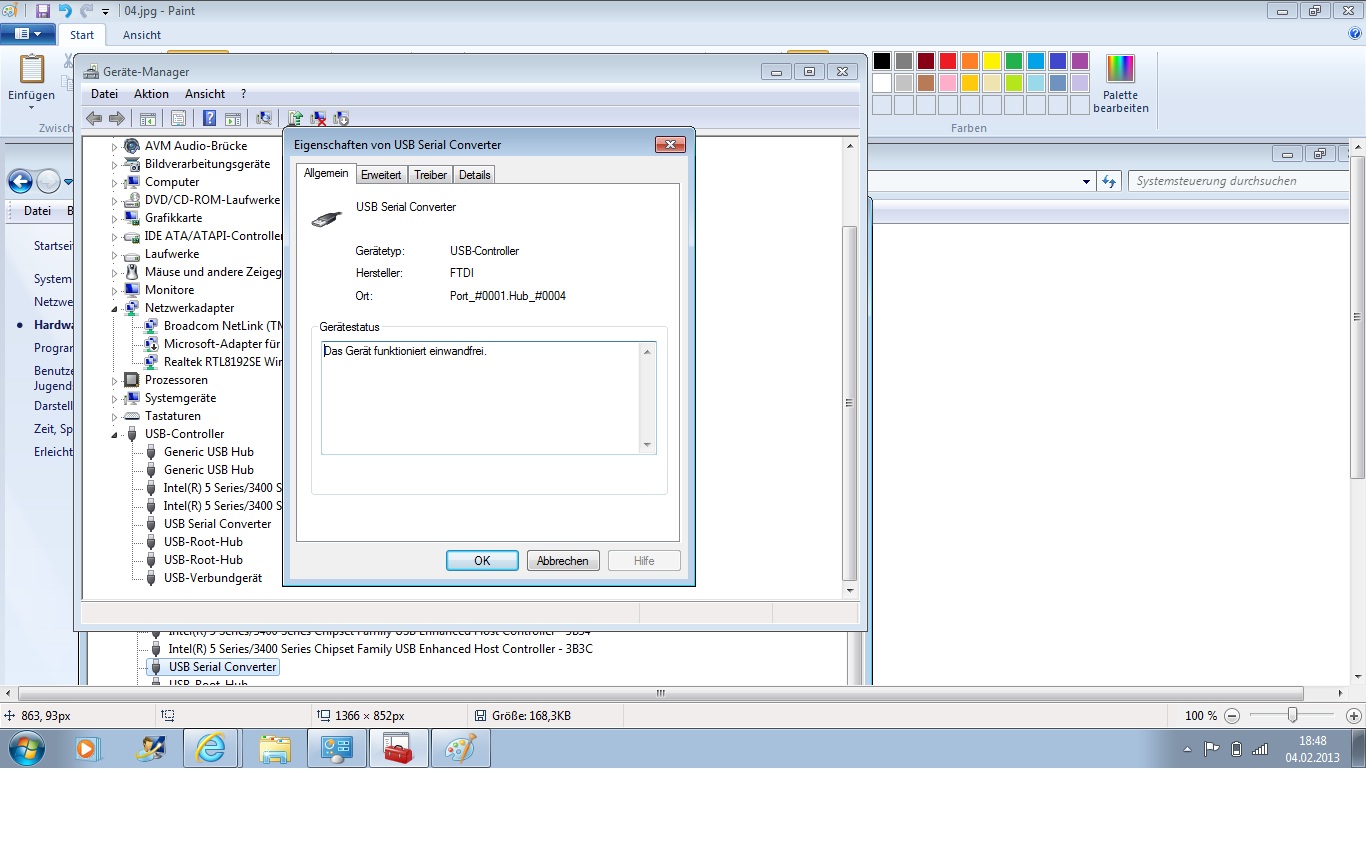Select USB Serial Converter in the lower list
The width and height of the screenshot is (1366, 852).
[x=223, y=667]
